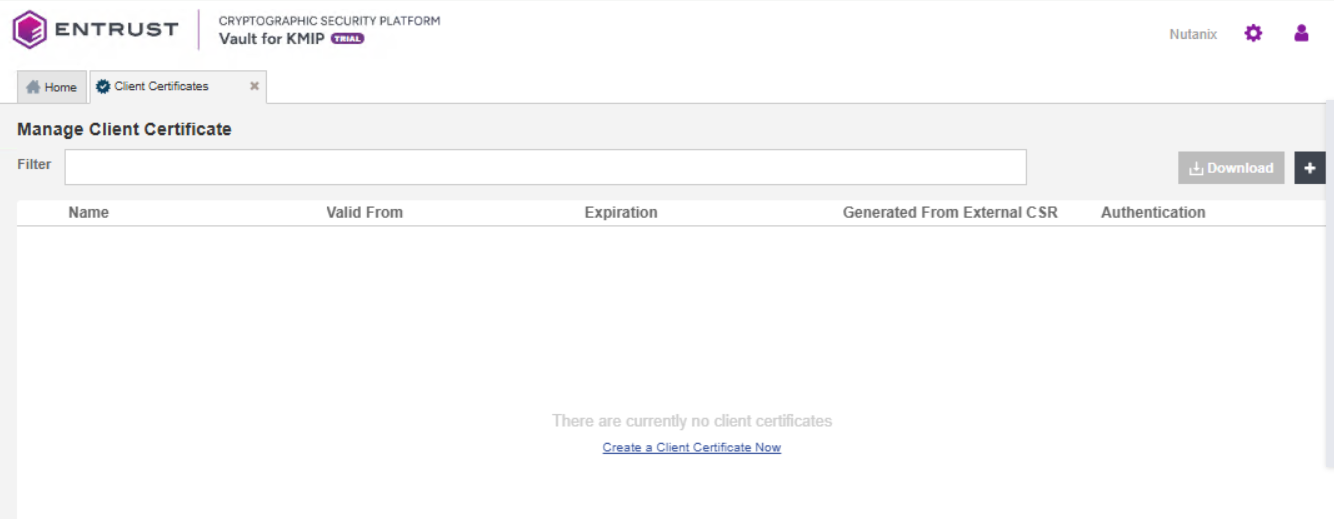Open the user profile icon menu

(x=1301, y=33)
